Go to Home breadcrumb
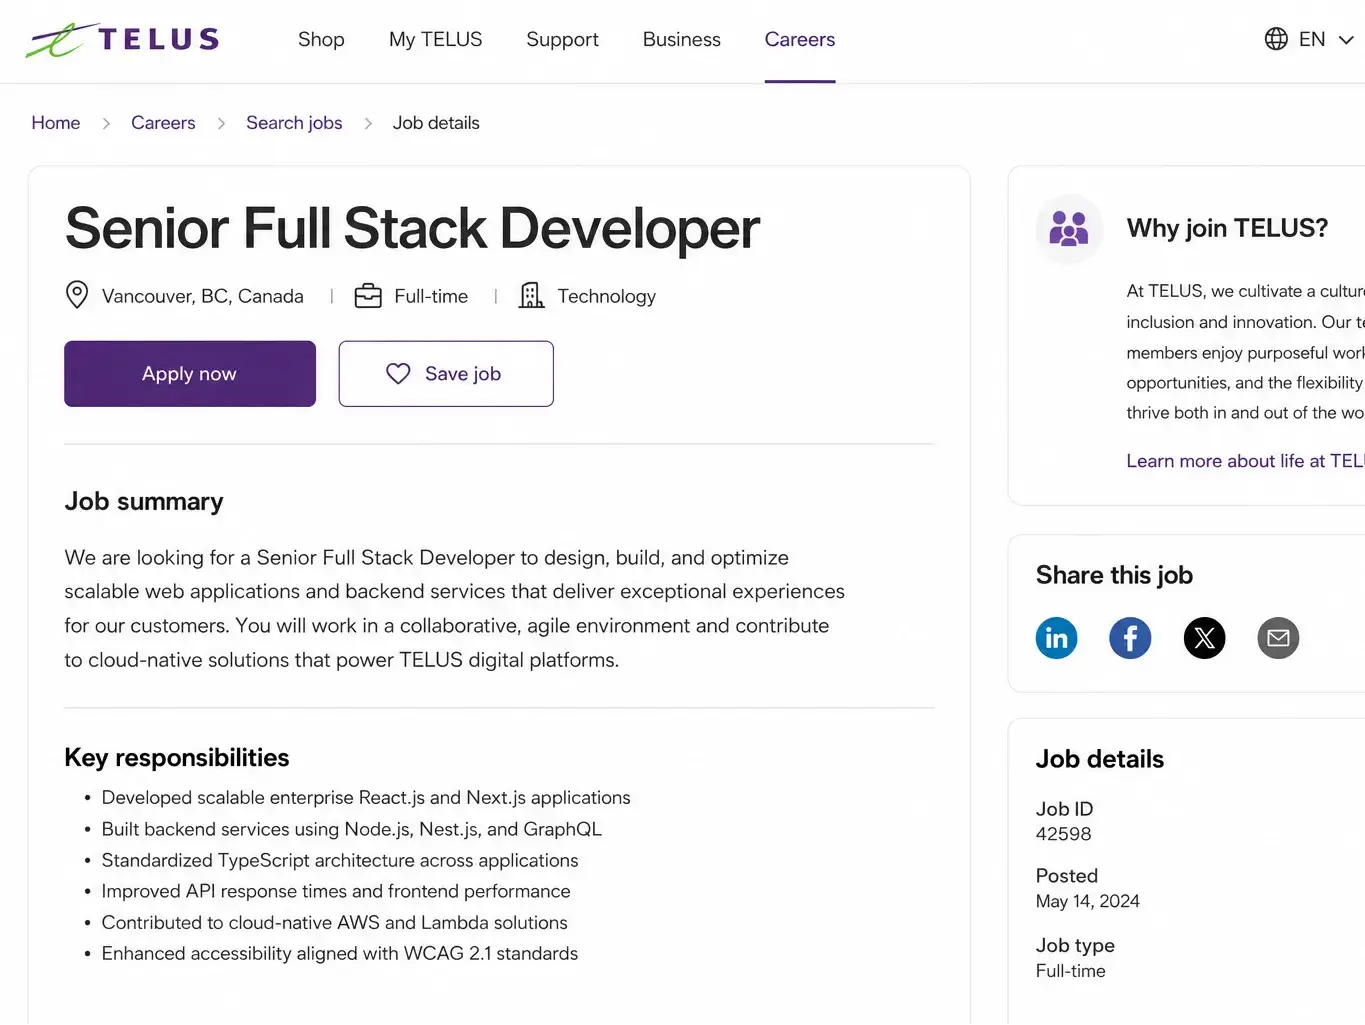The height and width of the screenshot is (1025, 1365). (56, 123)
